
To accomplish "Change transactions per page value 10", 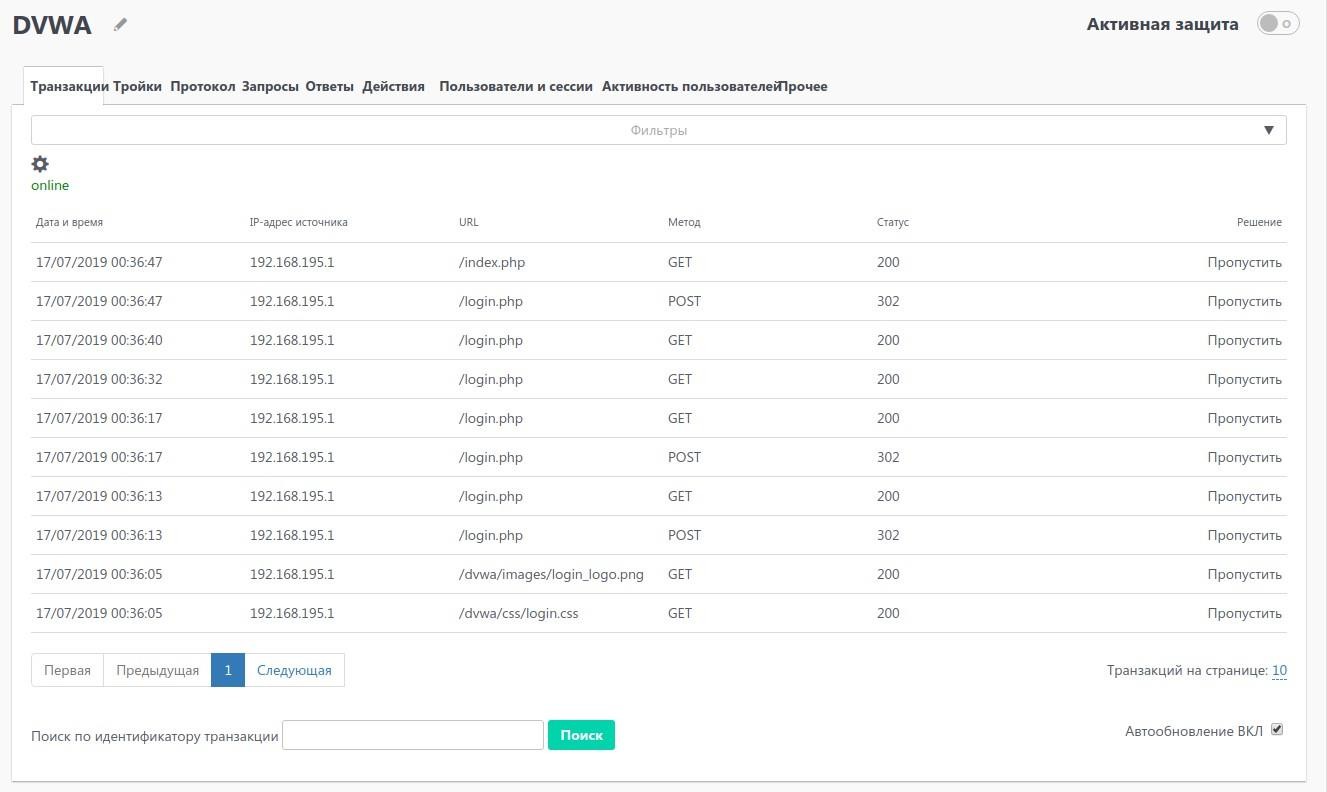I will point(1279,671).
